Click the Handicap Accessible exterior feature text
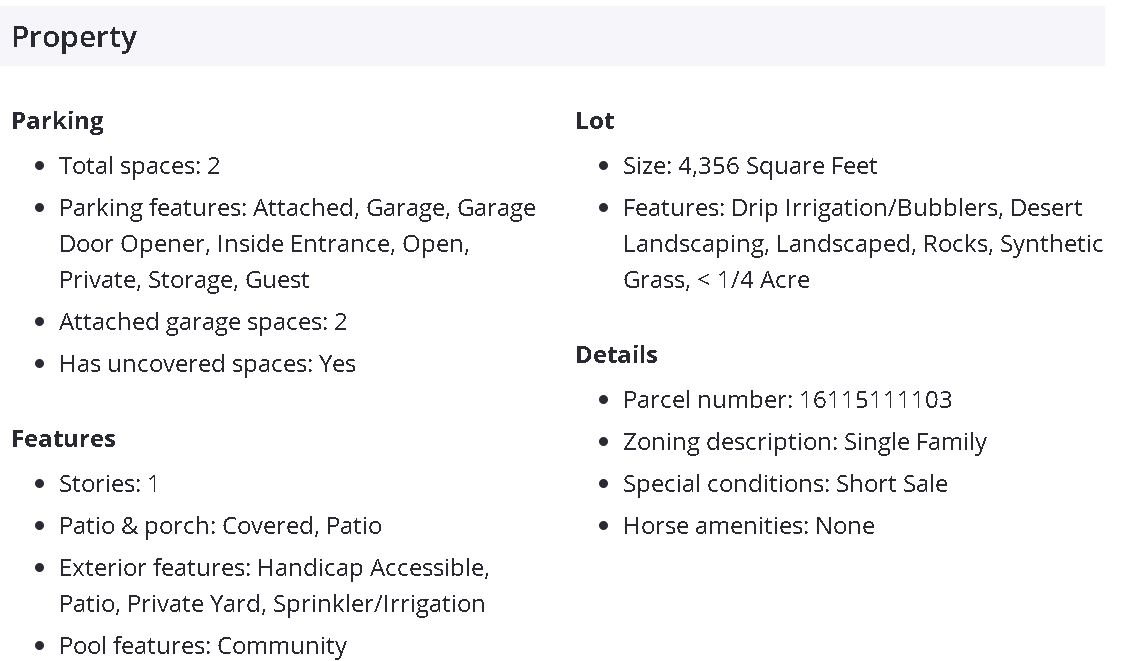 coord(373,568)
